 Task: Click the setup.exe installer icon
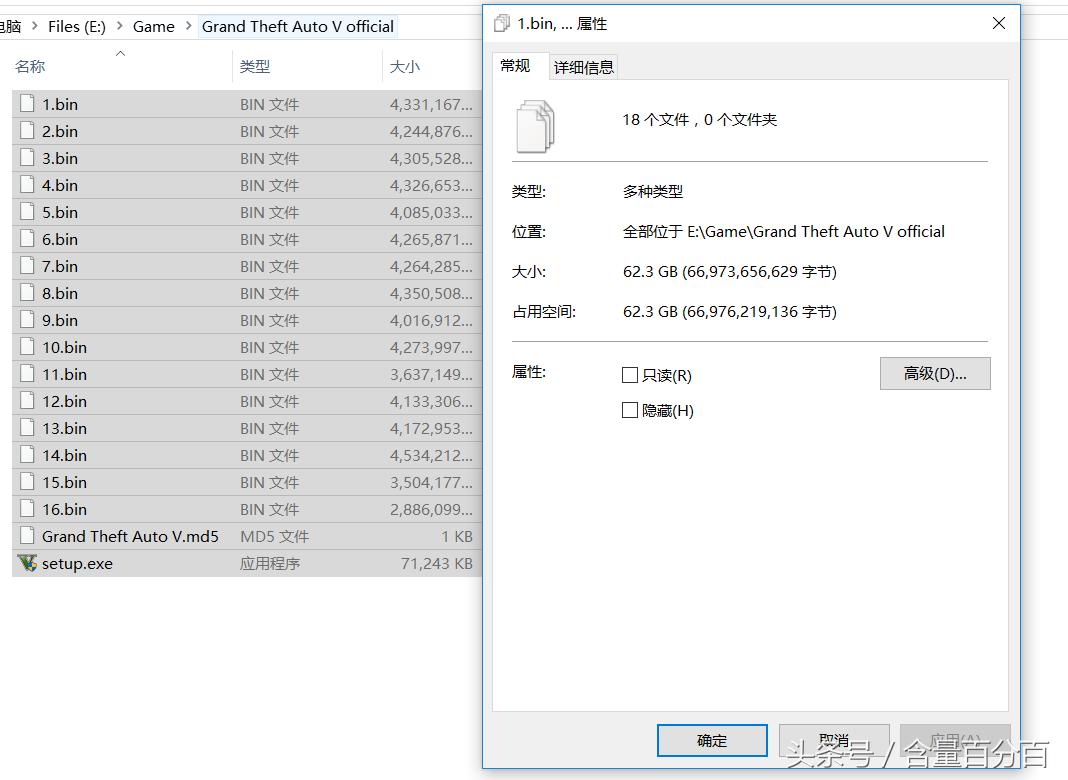[x=27, y=563]
